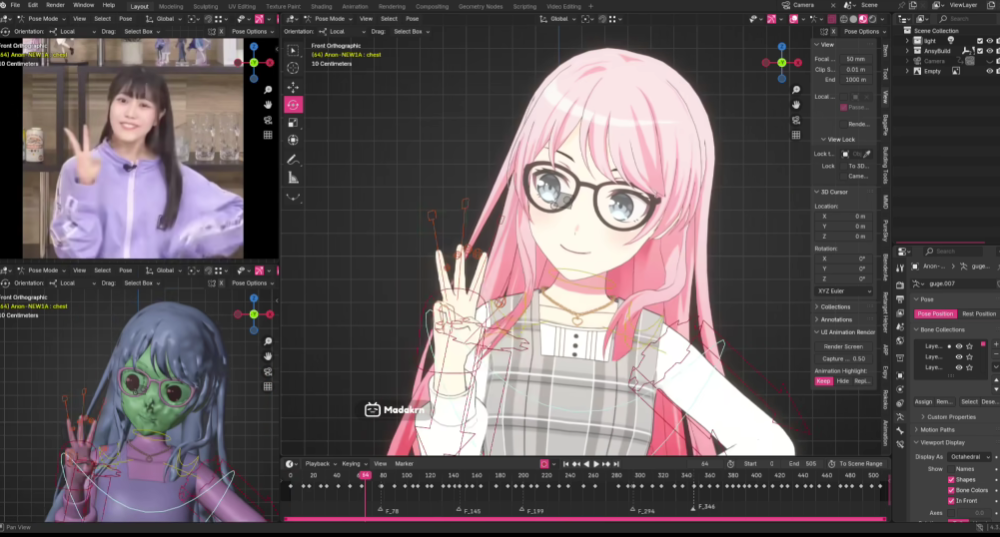Switch to the Animation workspace tab
Screen dimensions: 1000x537
click(355, 6)
